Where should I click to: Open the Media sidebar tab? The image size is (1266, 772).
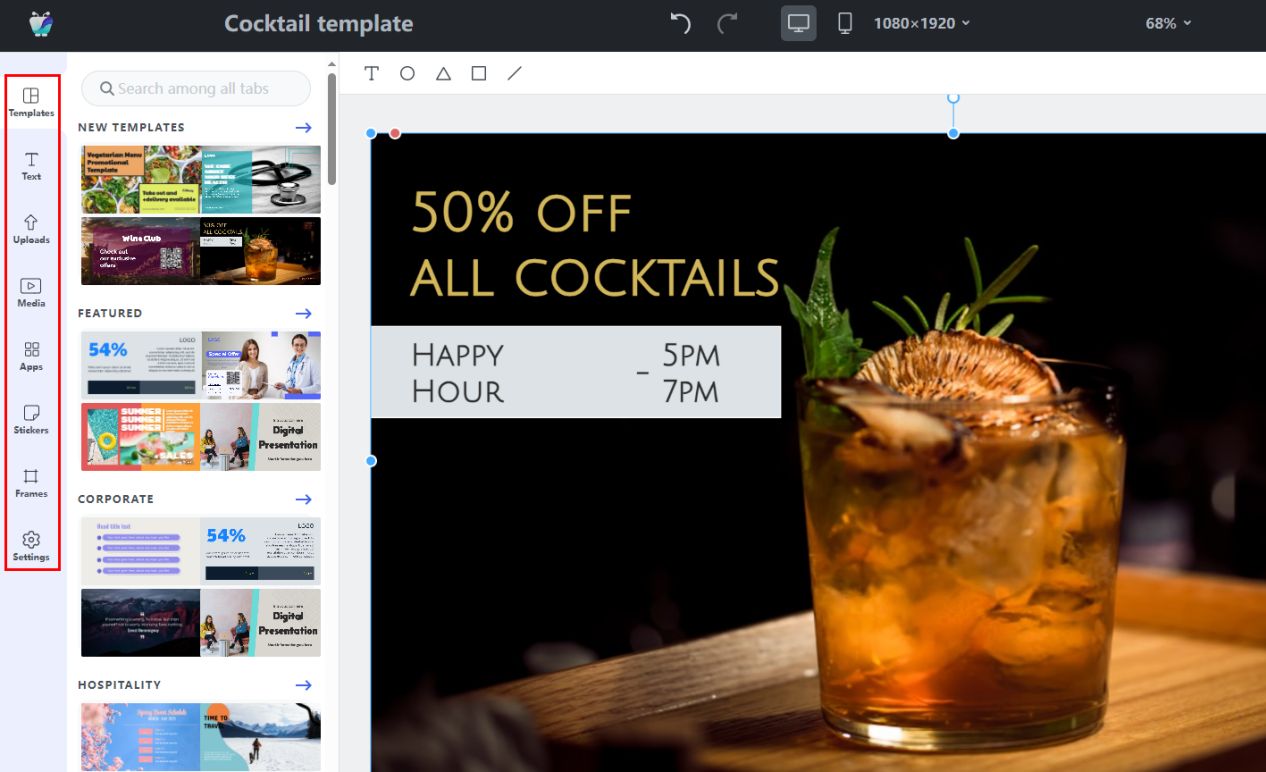point(32,293)
